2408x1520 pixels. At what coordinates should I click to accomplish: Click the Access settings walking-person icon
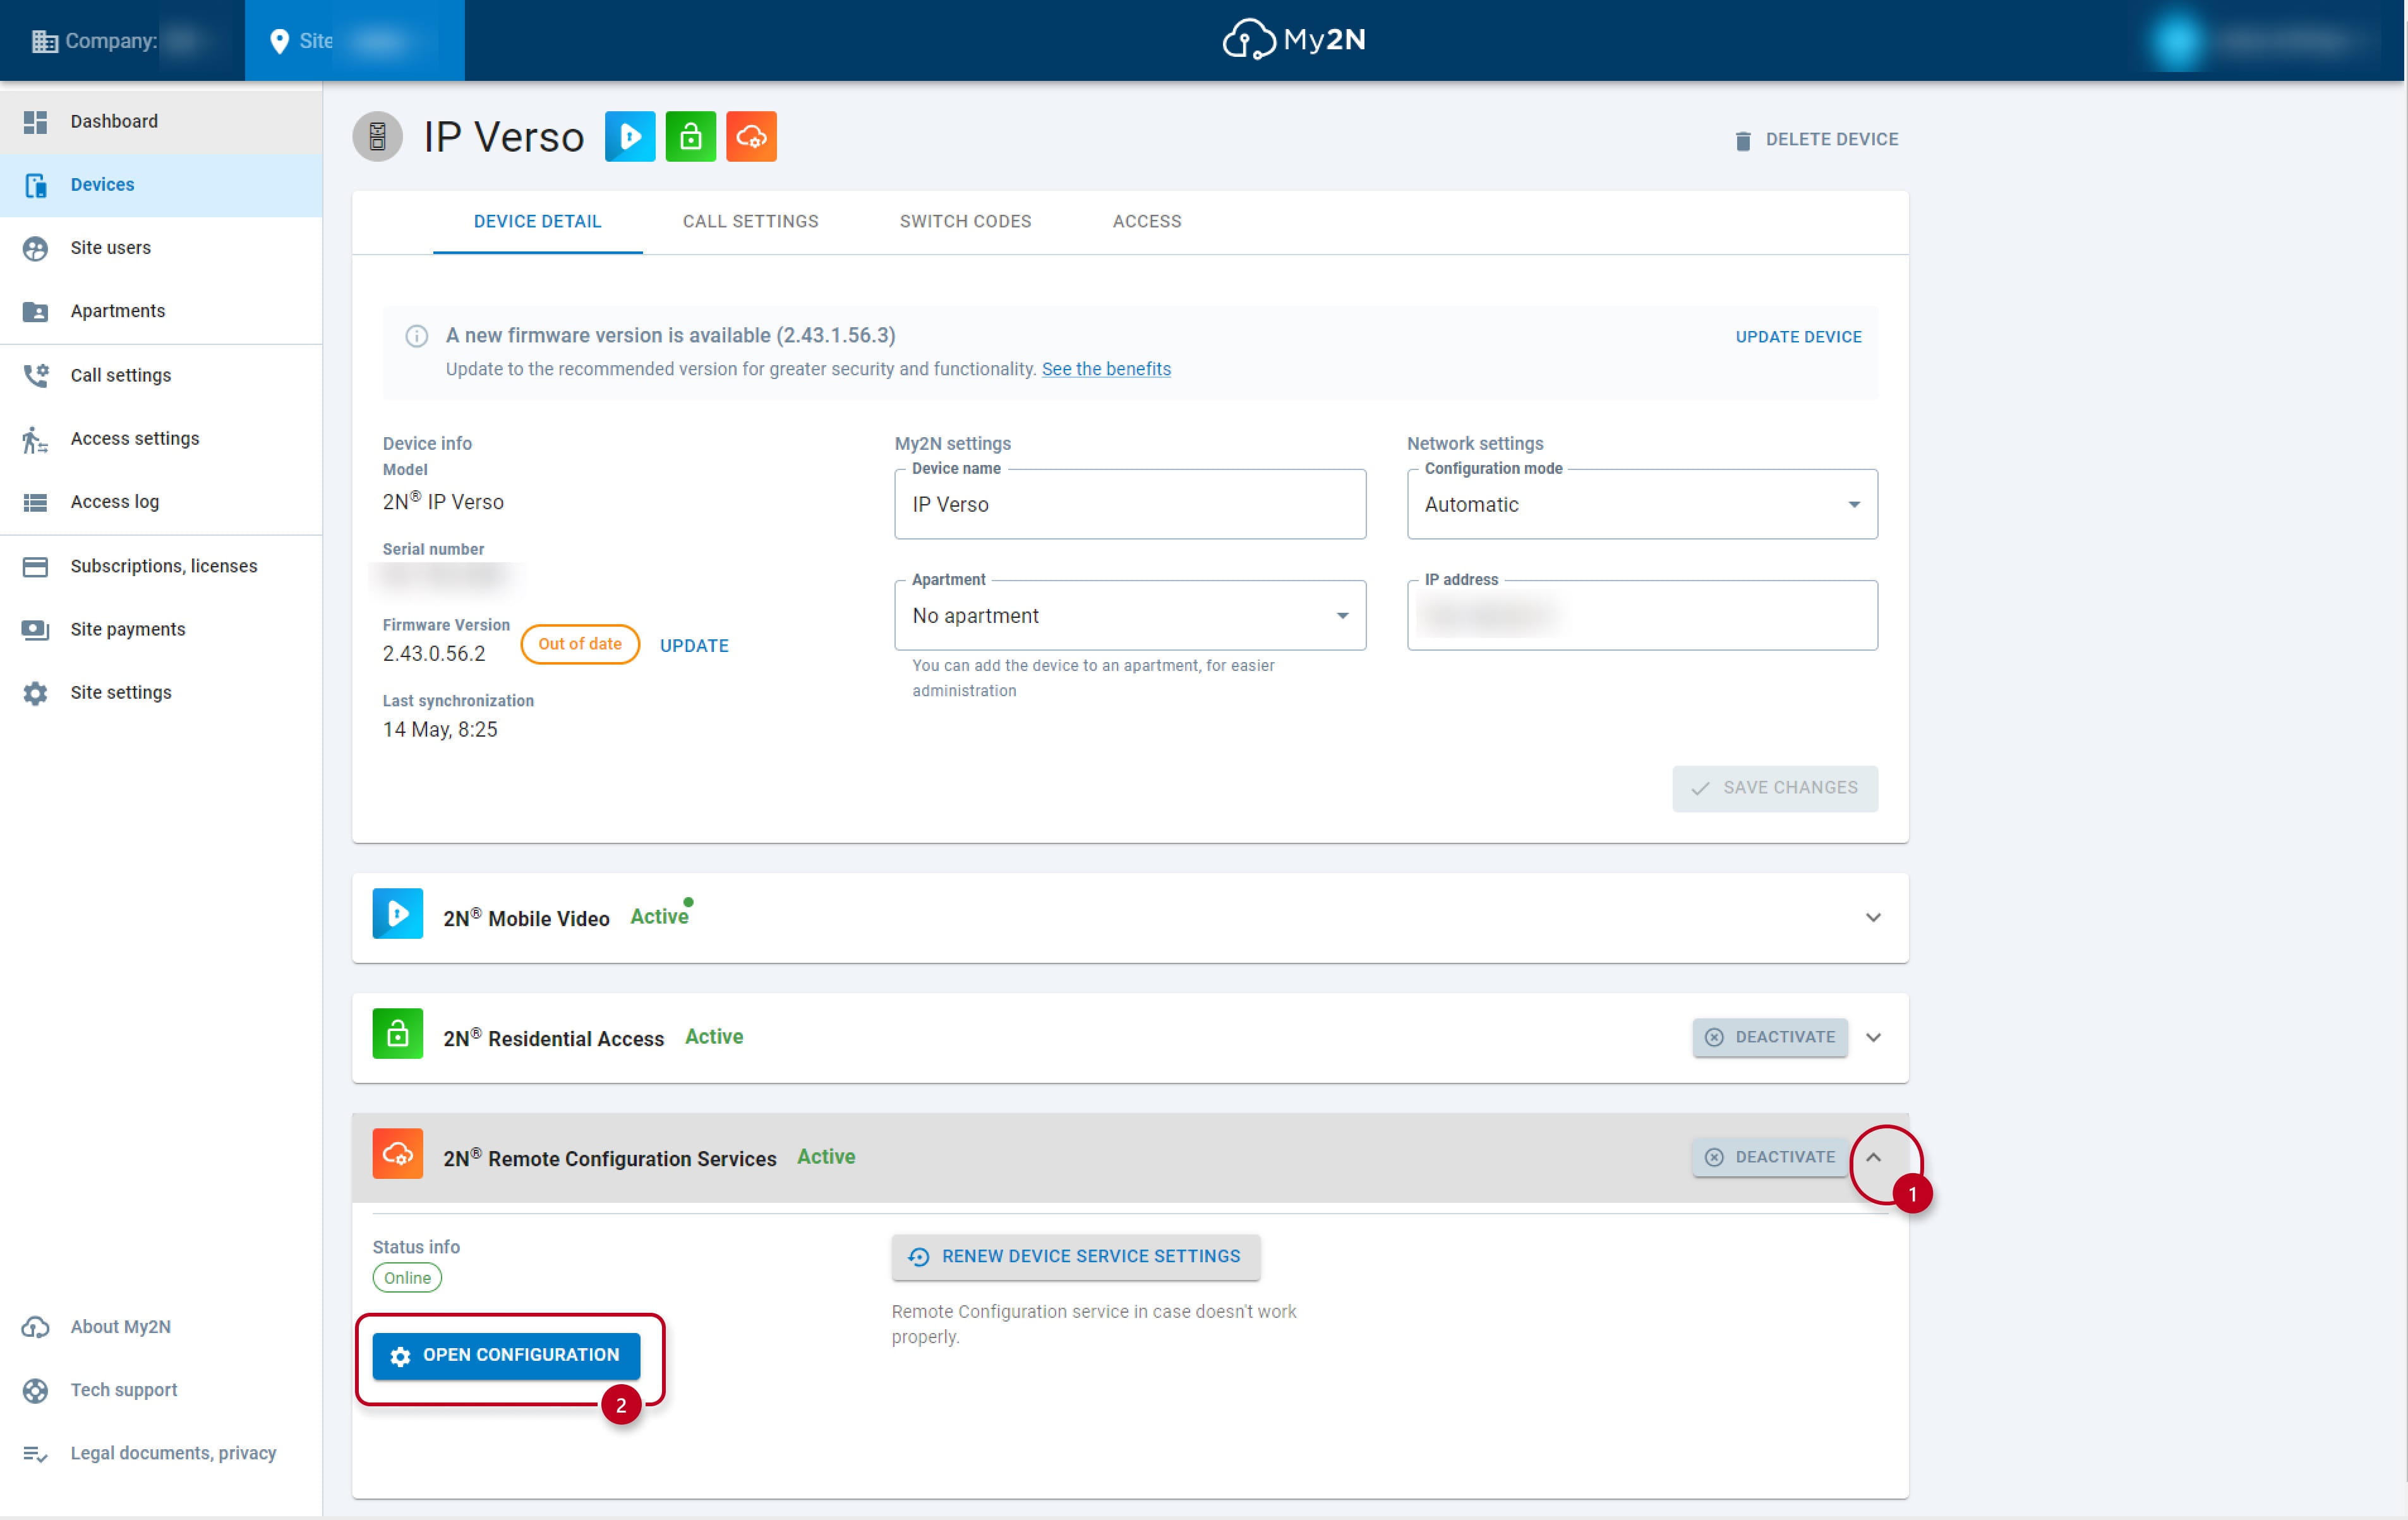pyautogui.click(x=35, y=439)
